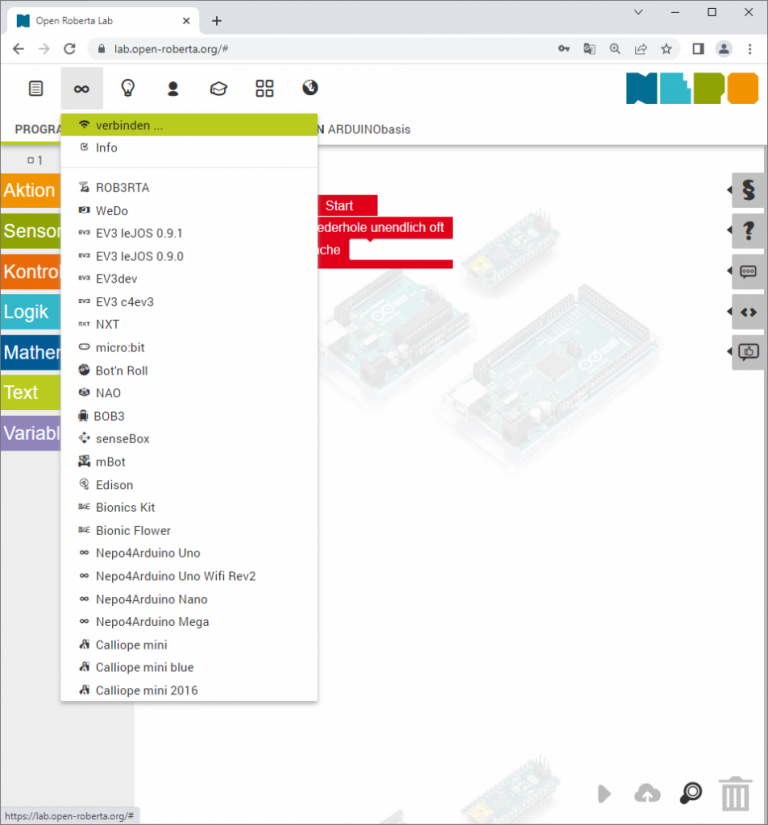This screenshot has height=825, width=768.
Task: Open the tab search dropdown arrow
Action: point(638,12)
